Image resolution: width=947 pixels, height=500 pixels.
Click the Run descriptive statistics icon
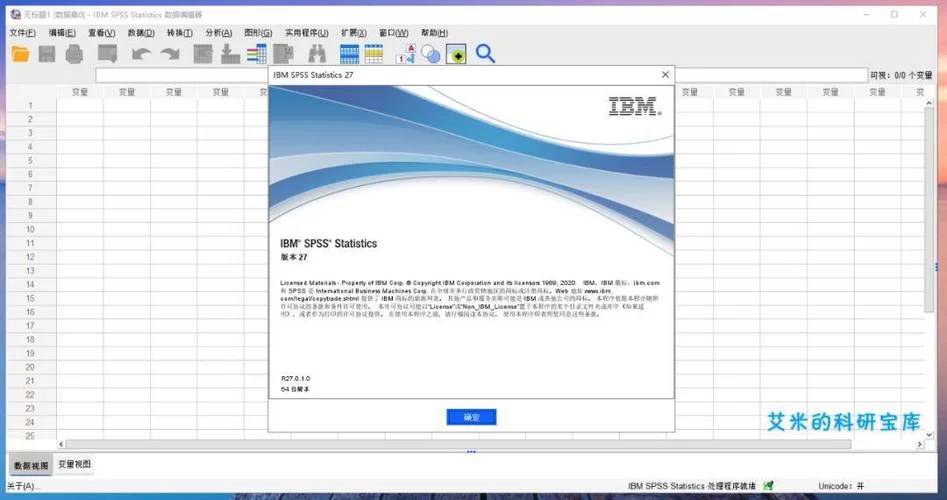283,54
